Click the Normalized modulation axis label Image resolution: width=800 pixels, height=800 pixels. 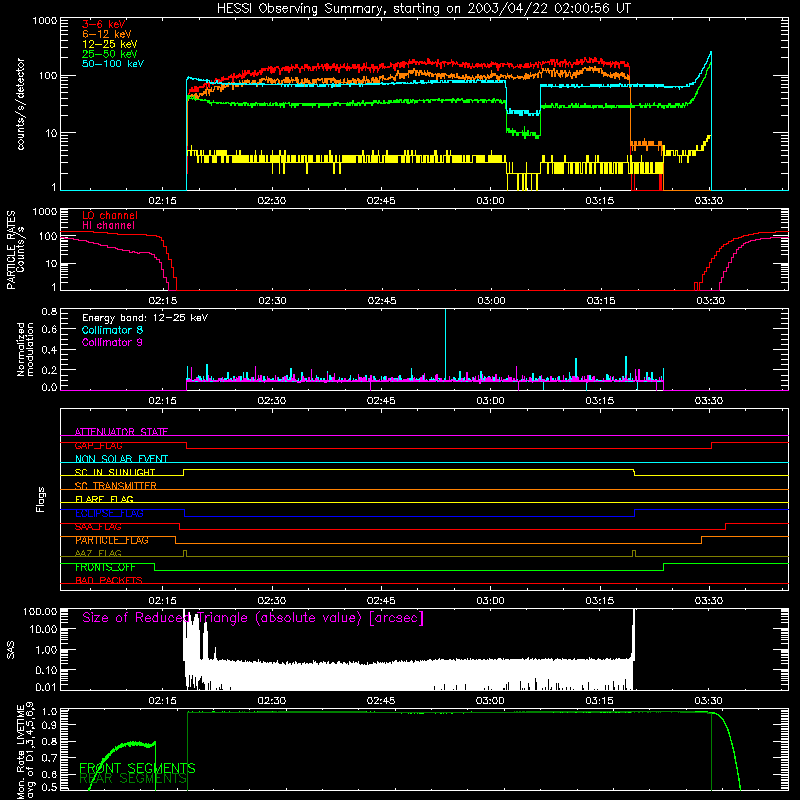25,349
